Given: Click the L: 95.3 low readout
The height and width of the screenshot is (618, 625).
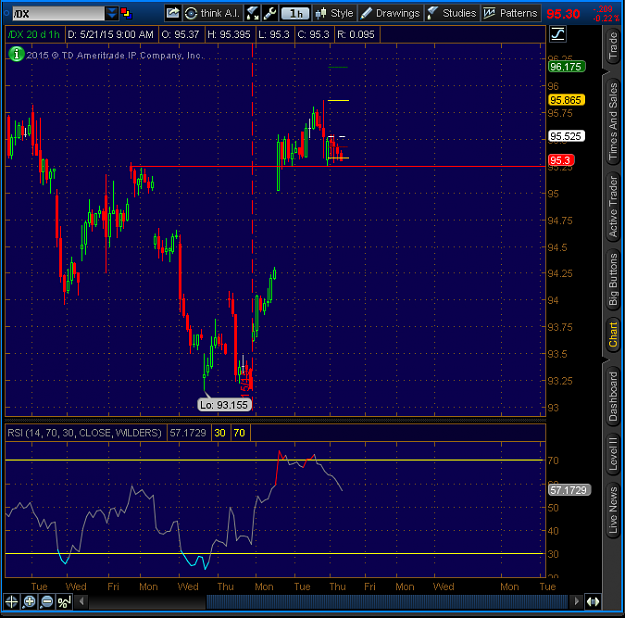Looking at the screenshot, I should pyautogui.click(x=274, y=35).
